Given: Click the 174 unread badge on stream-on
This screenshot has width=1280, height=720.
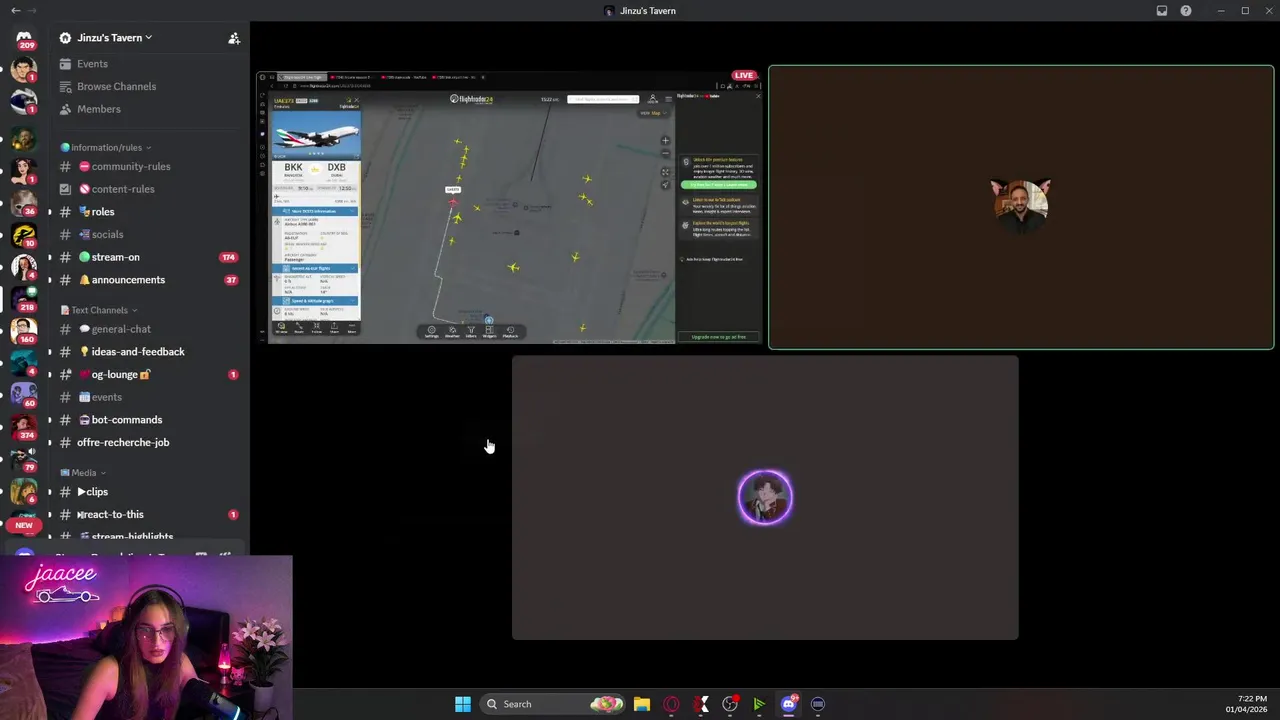Looking at the screenshot, I should pos(229,257).
